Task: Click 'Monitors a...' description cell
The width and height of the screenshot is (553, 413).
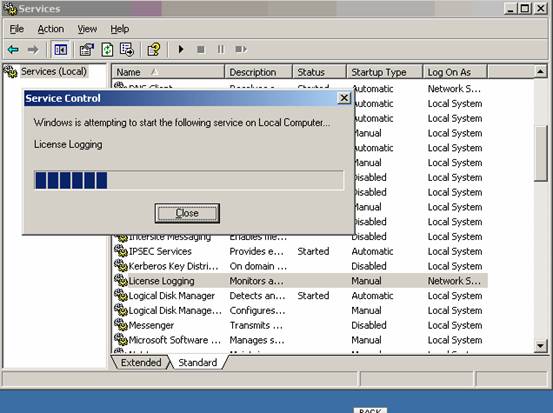Action: 256,281
